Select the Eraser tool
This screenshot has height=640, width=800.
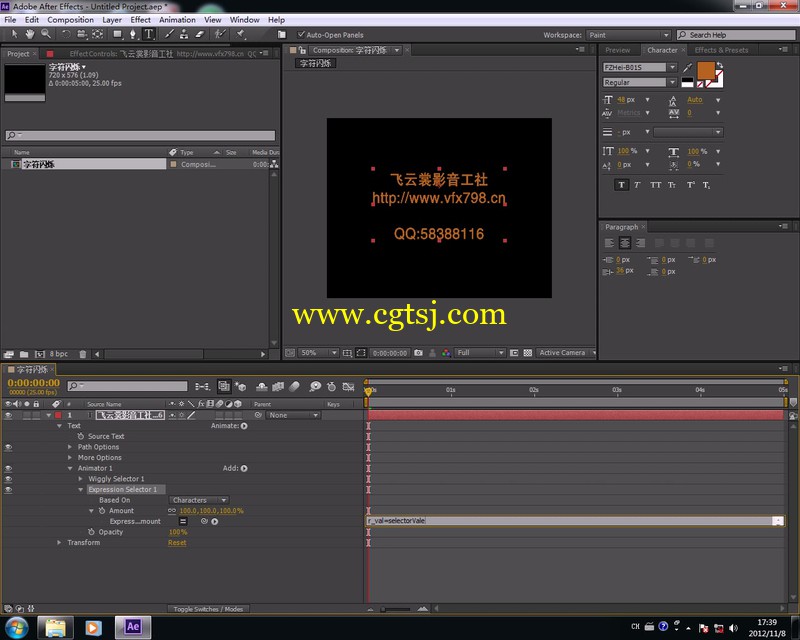[x=200, y=34]
